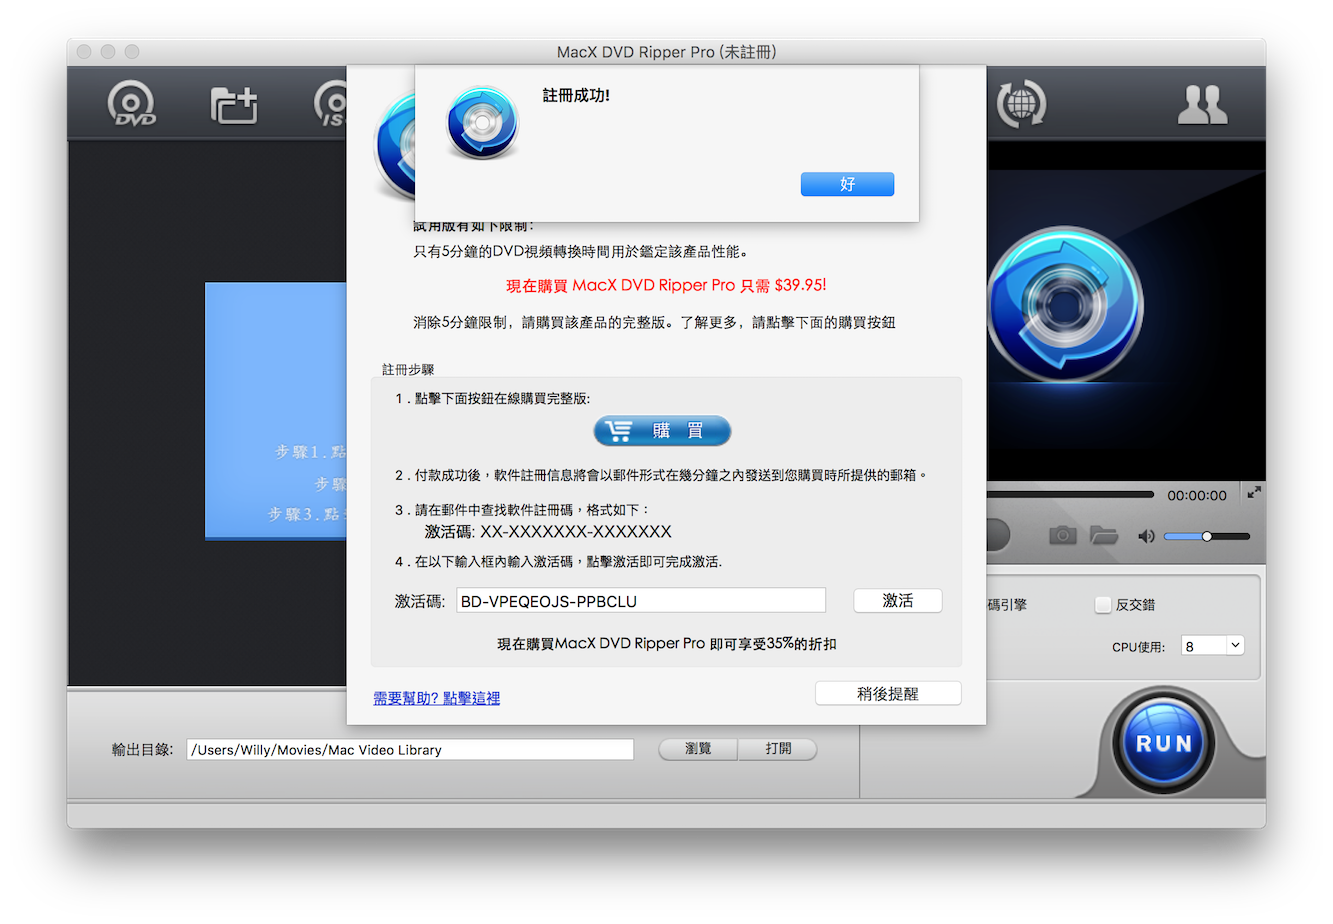Click the red $39.95 purchase offer text
This screenshot has height=924, width=1333.
tap(666, 285)
